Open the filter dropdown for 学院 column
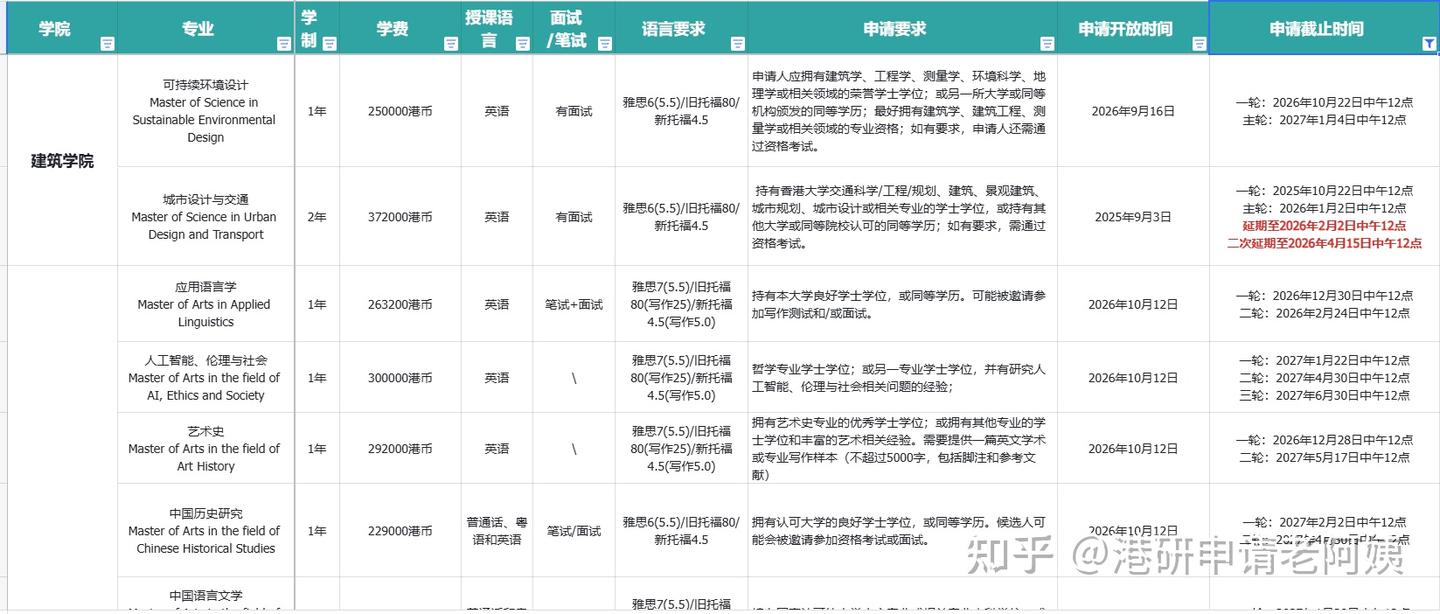This screenshot has width=1440, height=614. tap(108, 44)
